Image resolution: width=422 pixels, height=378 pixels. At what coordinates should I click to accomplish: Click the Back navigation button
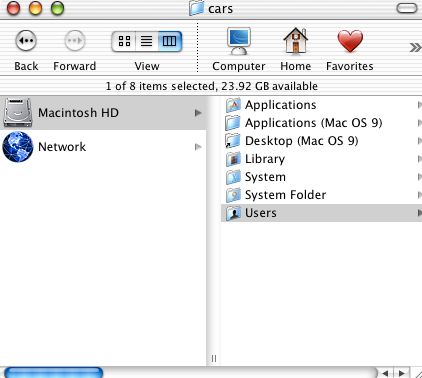coord(26,41)
